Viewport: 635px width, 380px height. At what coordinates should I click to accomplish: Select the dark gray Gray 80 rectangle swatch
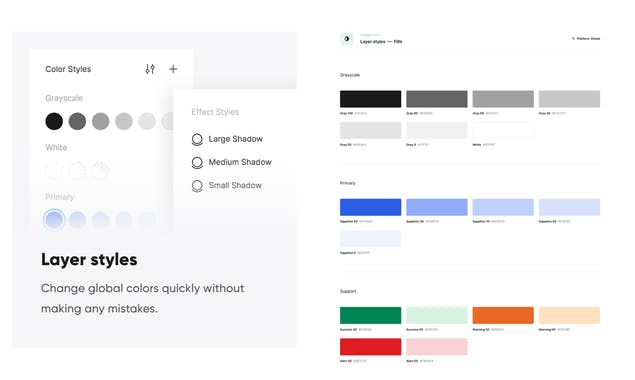437,99
